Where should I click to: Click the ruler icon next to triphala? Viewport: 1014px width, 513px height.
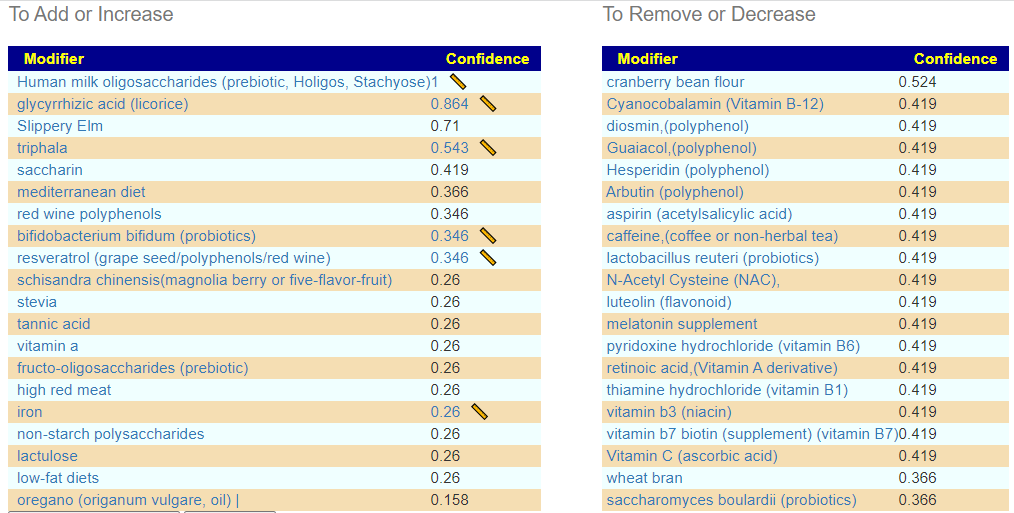point(488,147)
